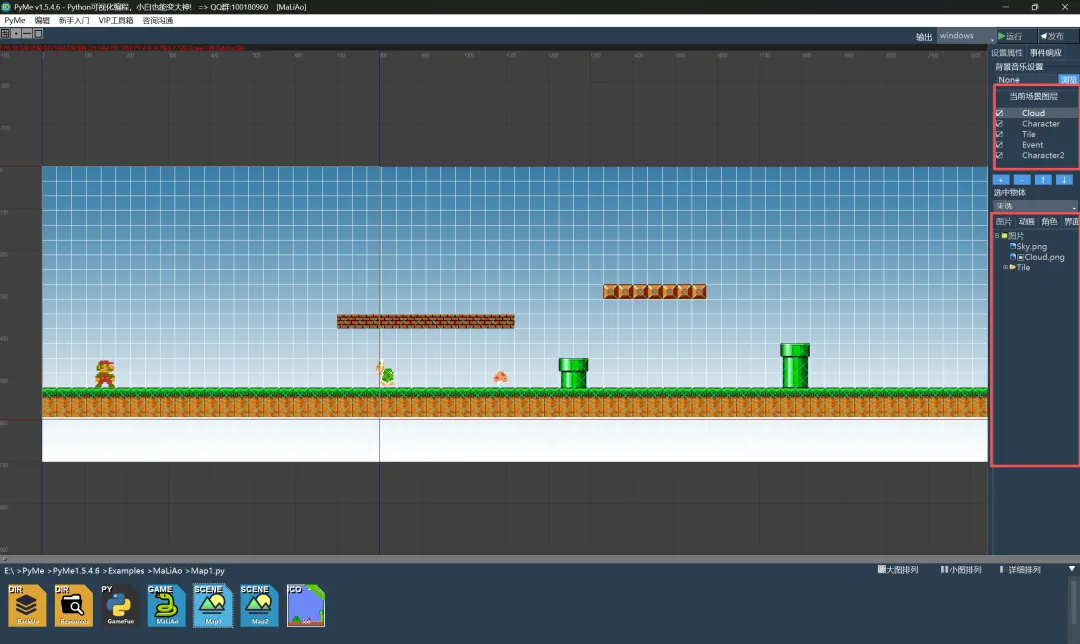
Task: Select the red brick platform
Action: coord(426,321)
